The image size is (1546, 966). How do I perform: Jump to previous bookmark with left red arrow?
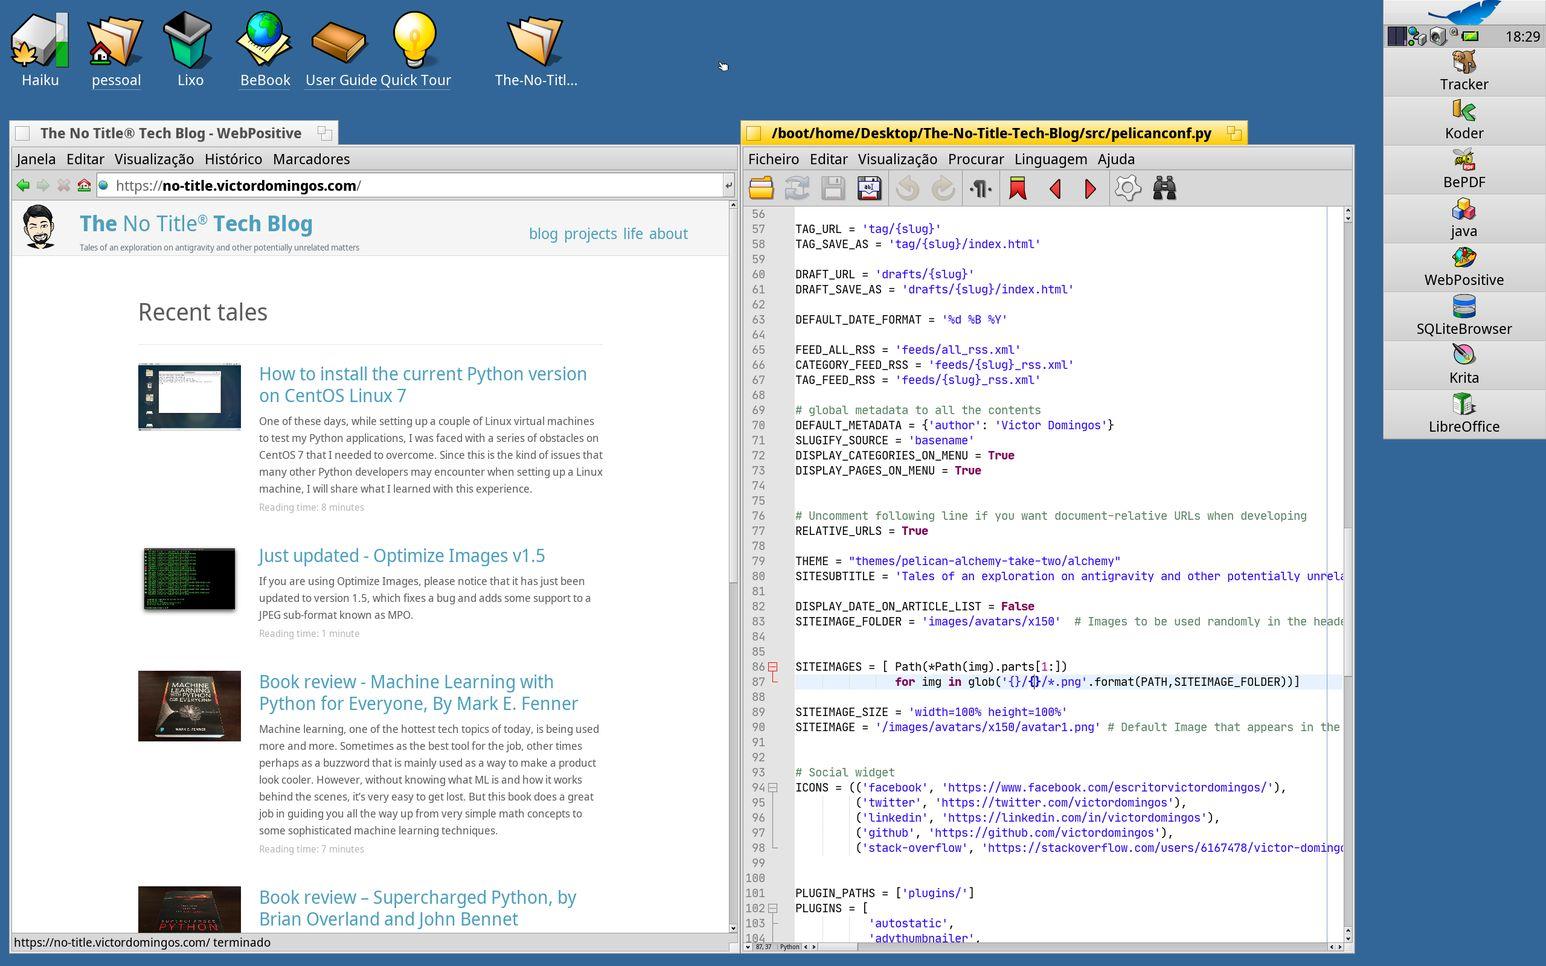click(1054, 188)
